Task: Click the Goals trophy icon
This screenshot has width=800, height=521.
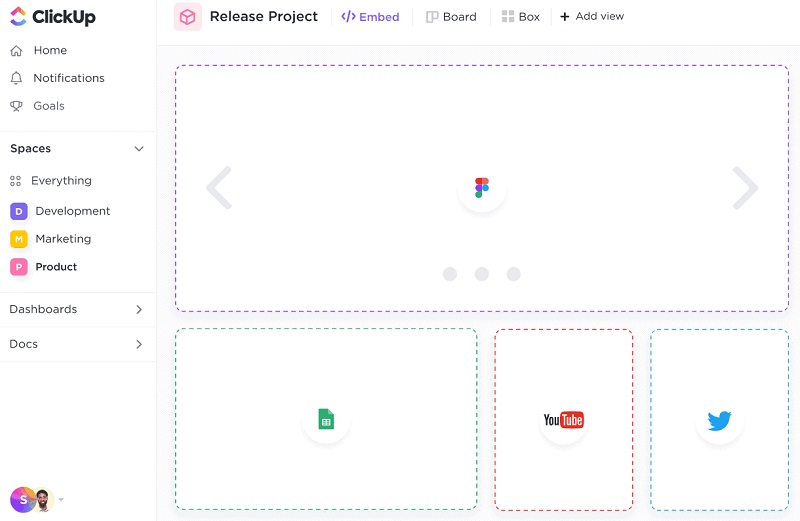Action: (16, 106)
